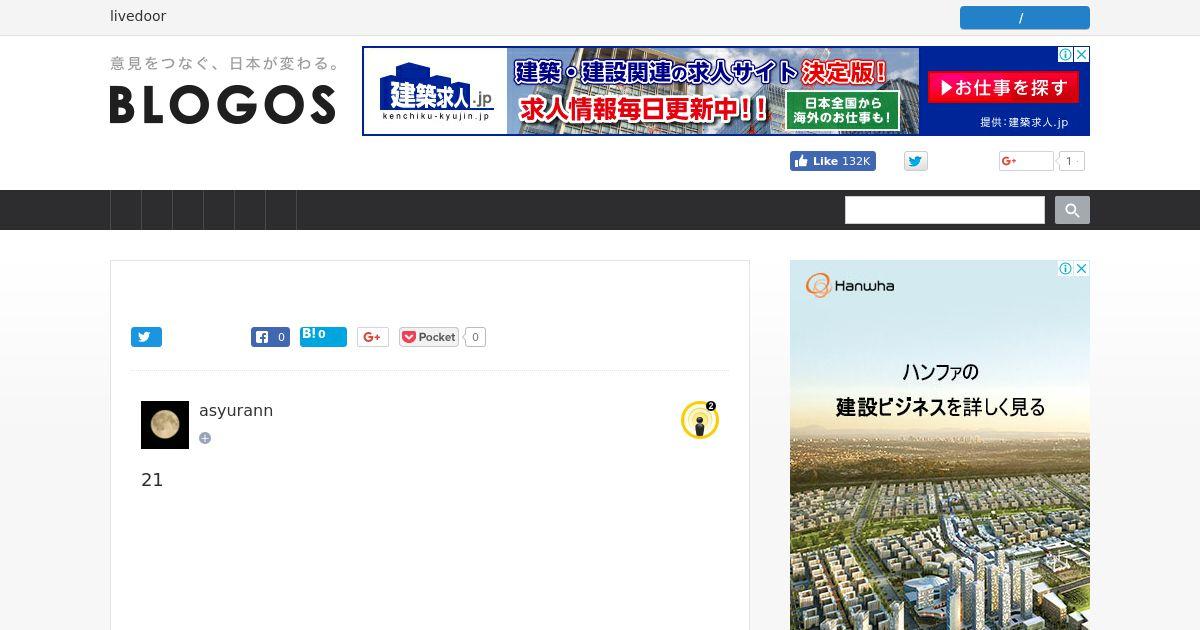Close the Hanwha sidebar ad
The width and height of the screenshot is (1200, 630).
click(1082, 268)
